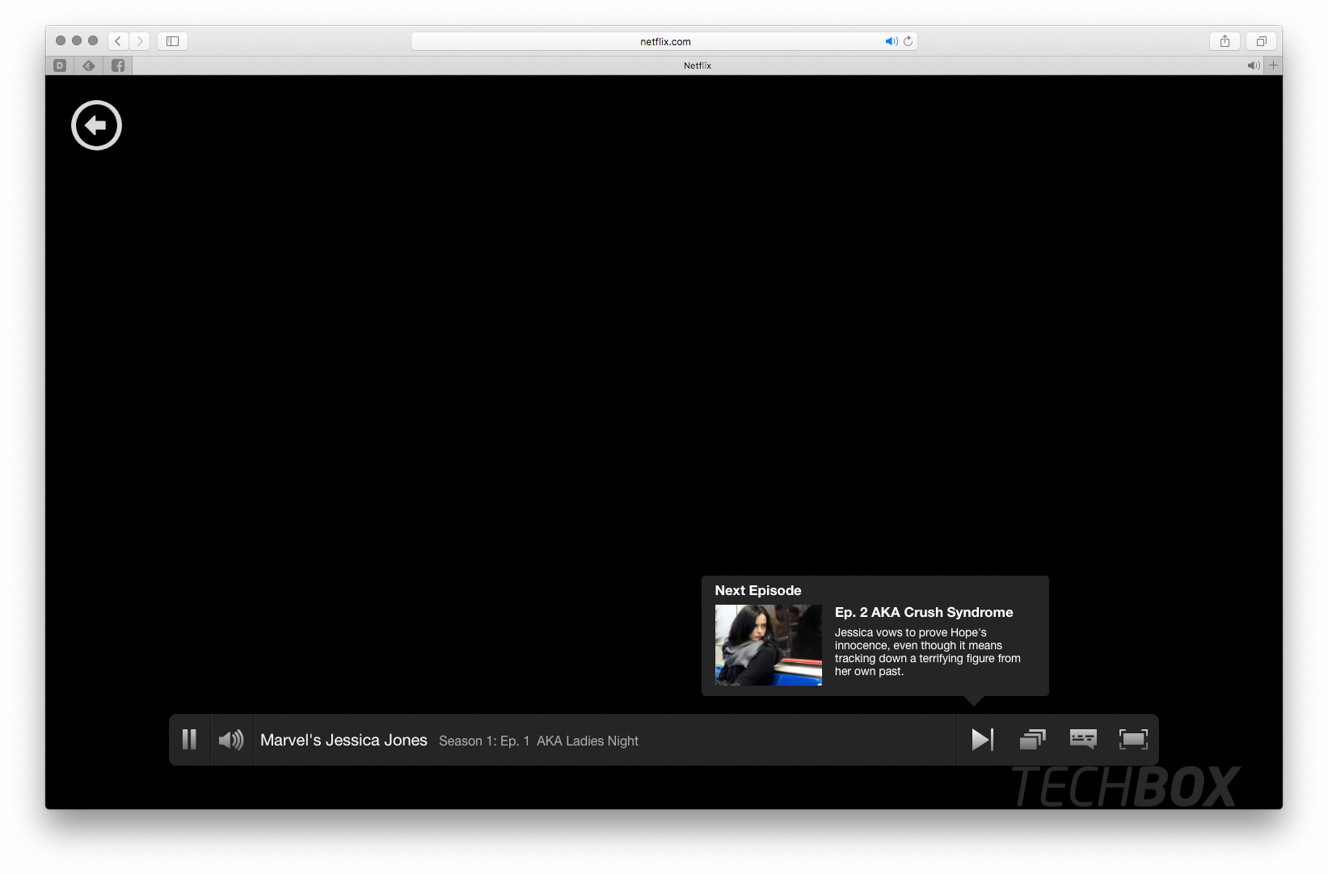Viewport: 1328px width, 874px height.
Task: Pause the Jessica Jones episode
Action: click(x=189, y=739)
